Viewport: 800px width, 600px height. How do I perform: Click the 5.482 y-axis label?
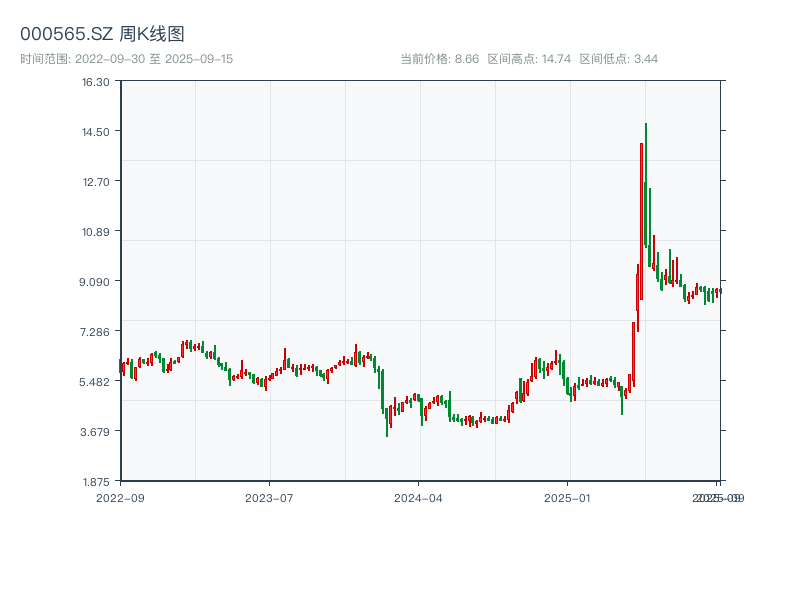pyautogui.click(x=96, y=381)
